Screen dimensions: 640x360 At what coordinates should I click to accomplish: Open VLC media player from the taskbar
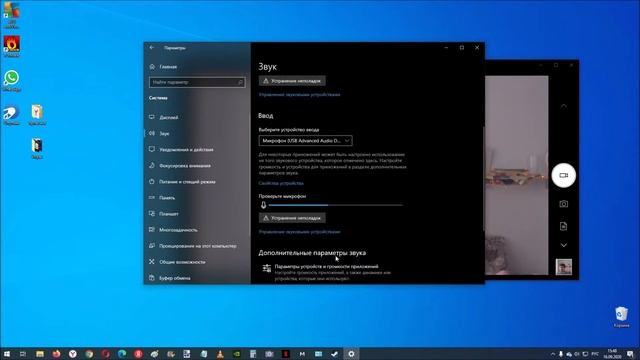point(220,354)
